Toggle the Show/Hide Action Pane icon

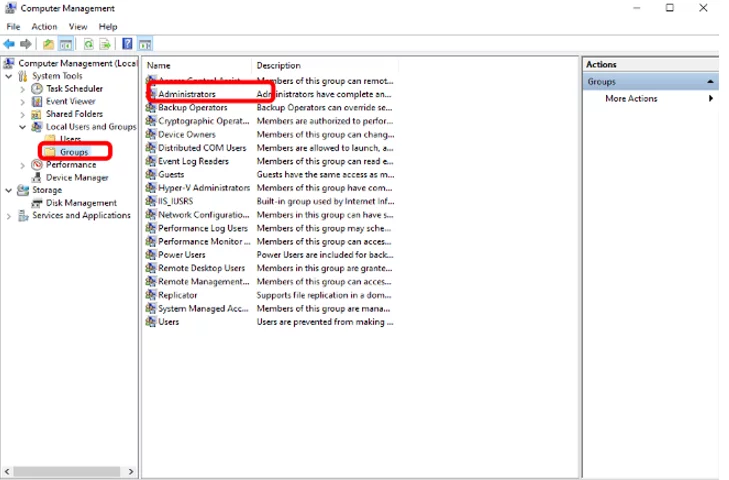pyautogui.click(x=145, y=44)
